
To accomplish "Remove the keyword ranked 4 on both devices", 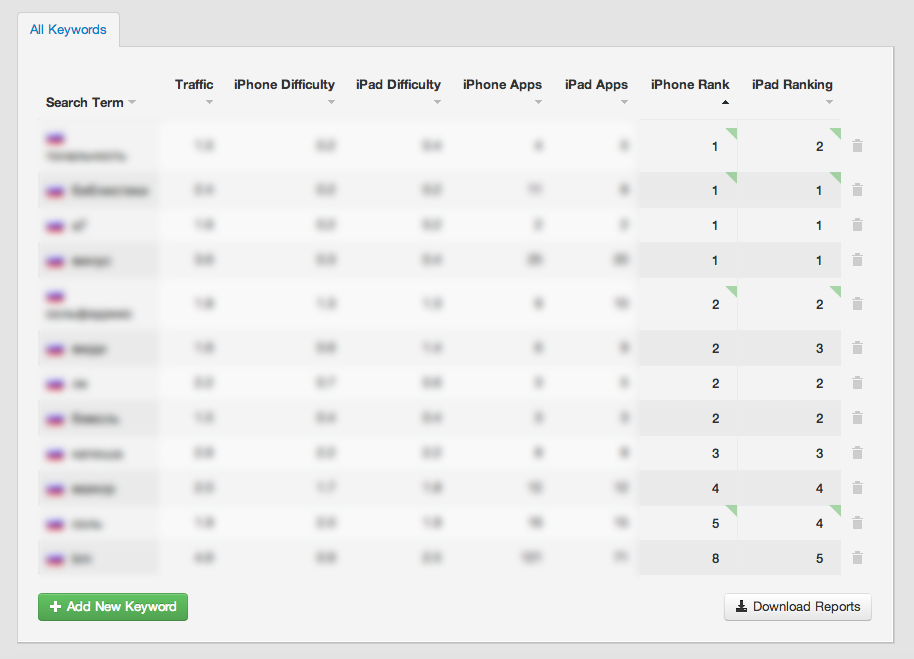I will [857, 488].
